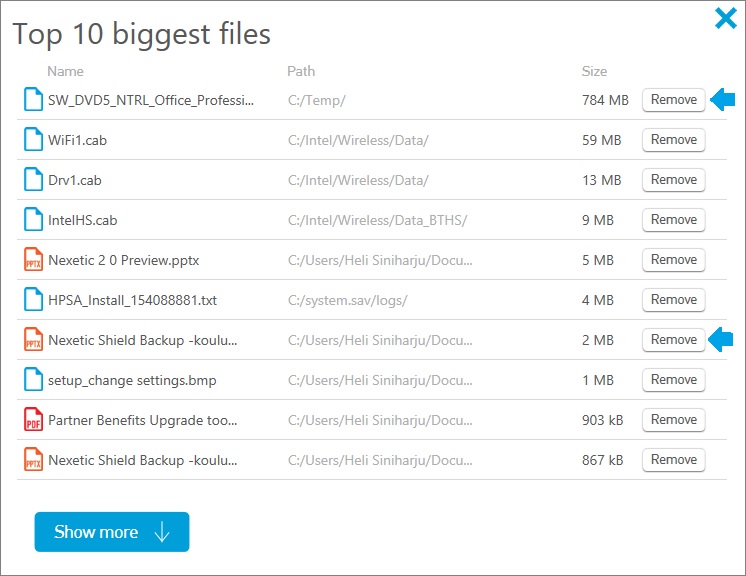Image resolution: width=746 pixels, height=576 pixels.
Task: Remove the HPSA_Install_154088881.txt file
Action: pos(673,300)
